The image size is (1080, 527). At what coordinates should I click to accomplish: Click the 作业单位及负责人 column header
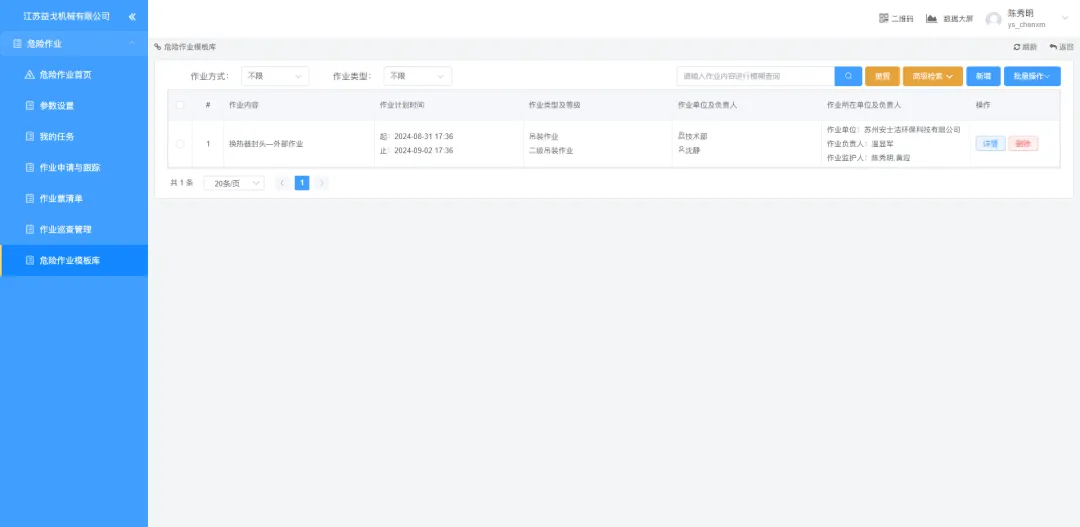[x=707, y=105]
